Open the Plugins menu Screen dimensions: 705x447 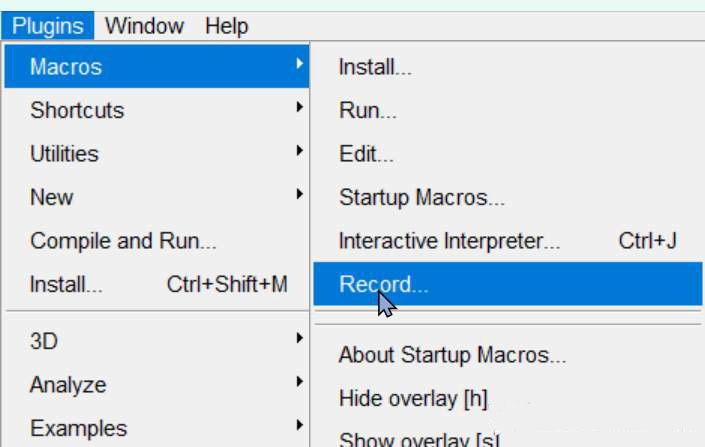point(48,26)
